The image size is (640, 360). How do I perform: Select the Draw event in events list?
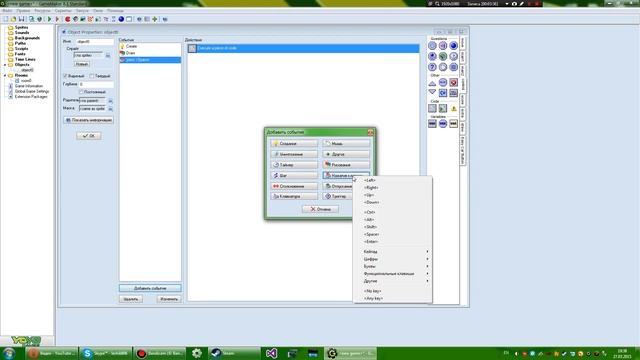point(150,53)
